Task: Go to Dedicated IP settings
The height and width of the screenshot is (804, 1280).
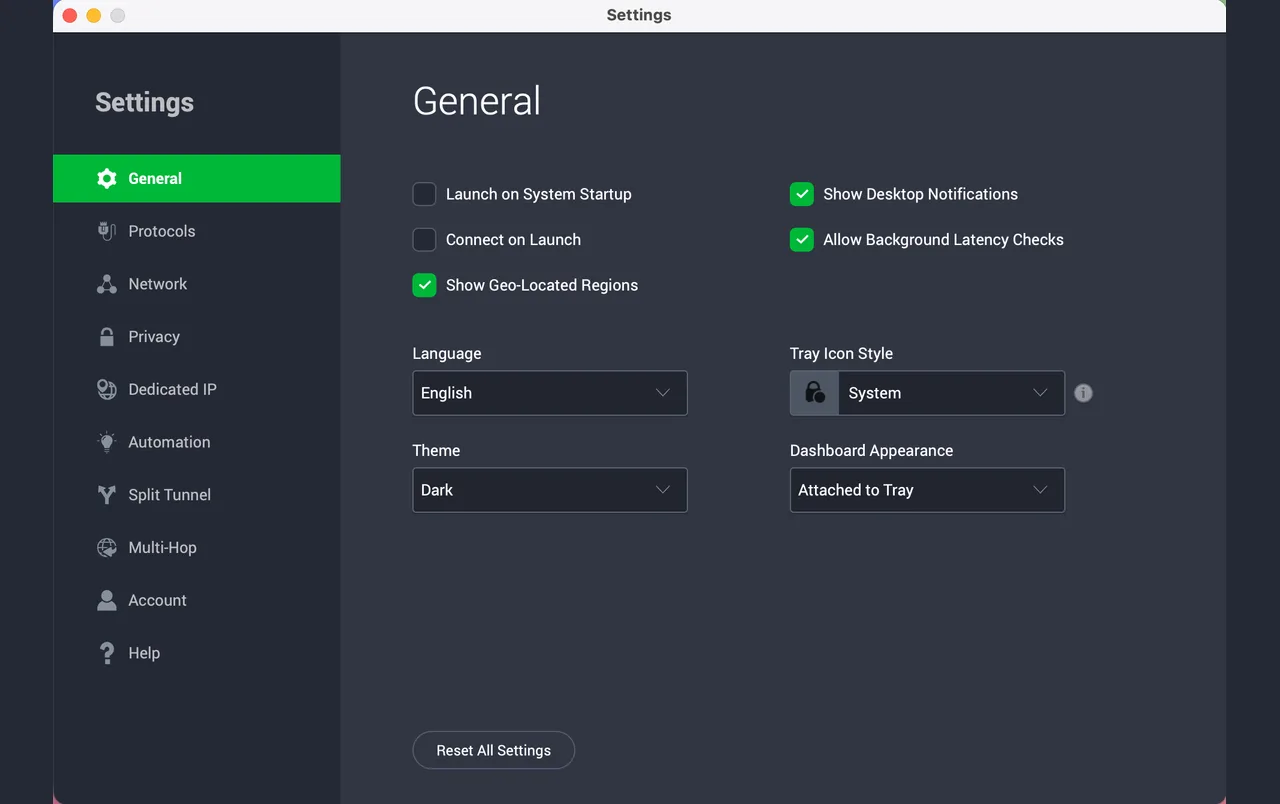Action: [197, 389]
